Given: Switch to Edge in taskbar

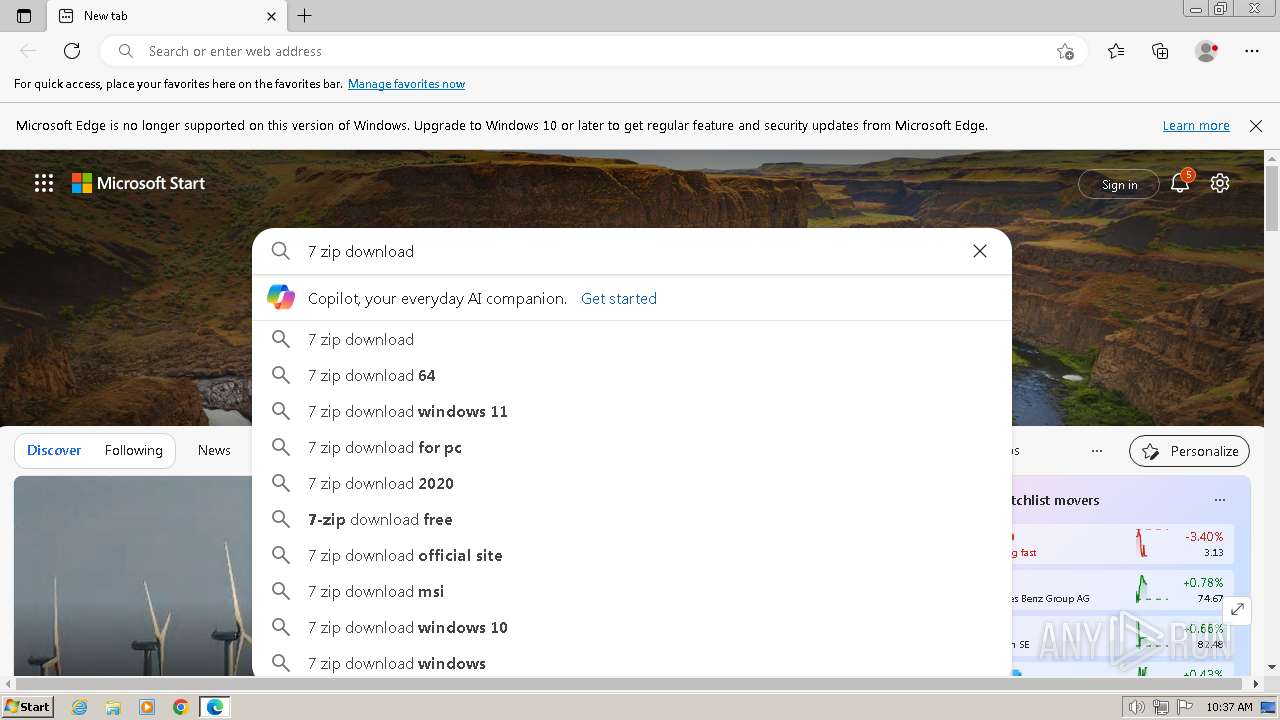Looking at the screenshot, I should point(214,707).
